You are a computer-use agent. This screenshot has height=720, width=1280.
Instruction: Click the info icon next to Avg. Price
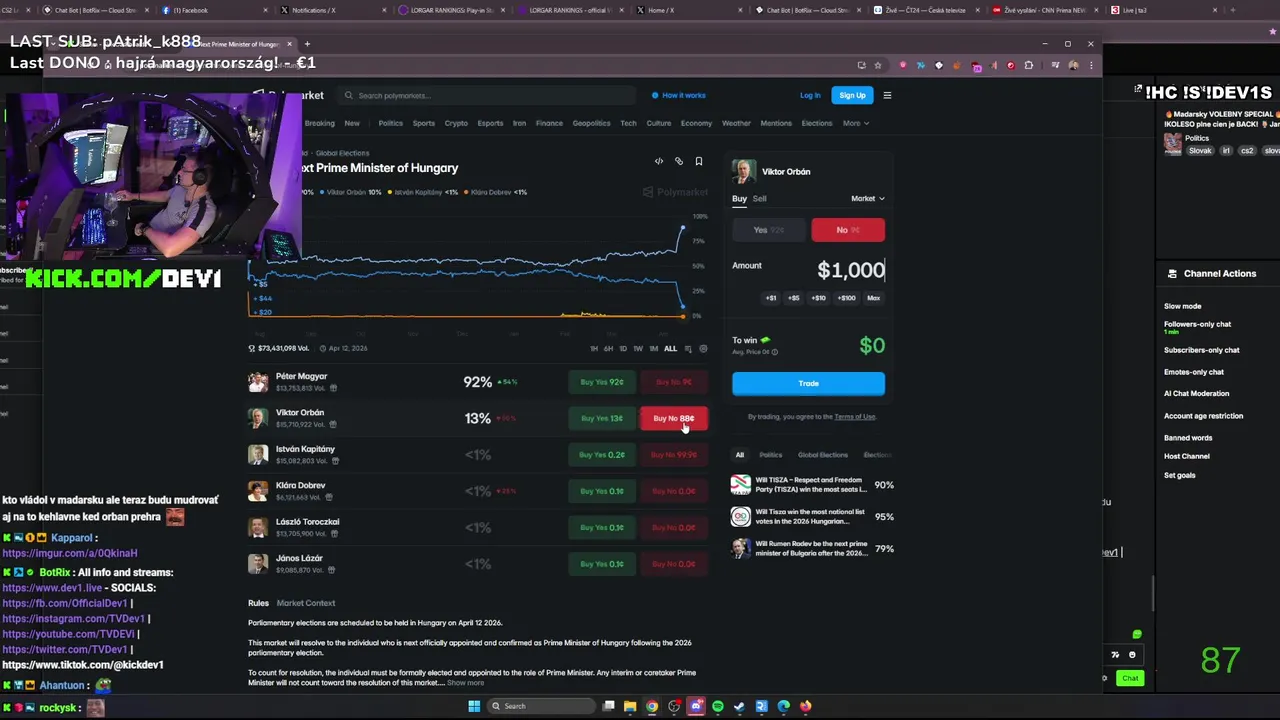[775, 352]
